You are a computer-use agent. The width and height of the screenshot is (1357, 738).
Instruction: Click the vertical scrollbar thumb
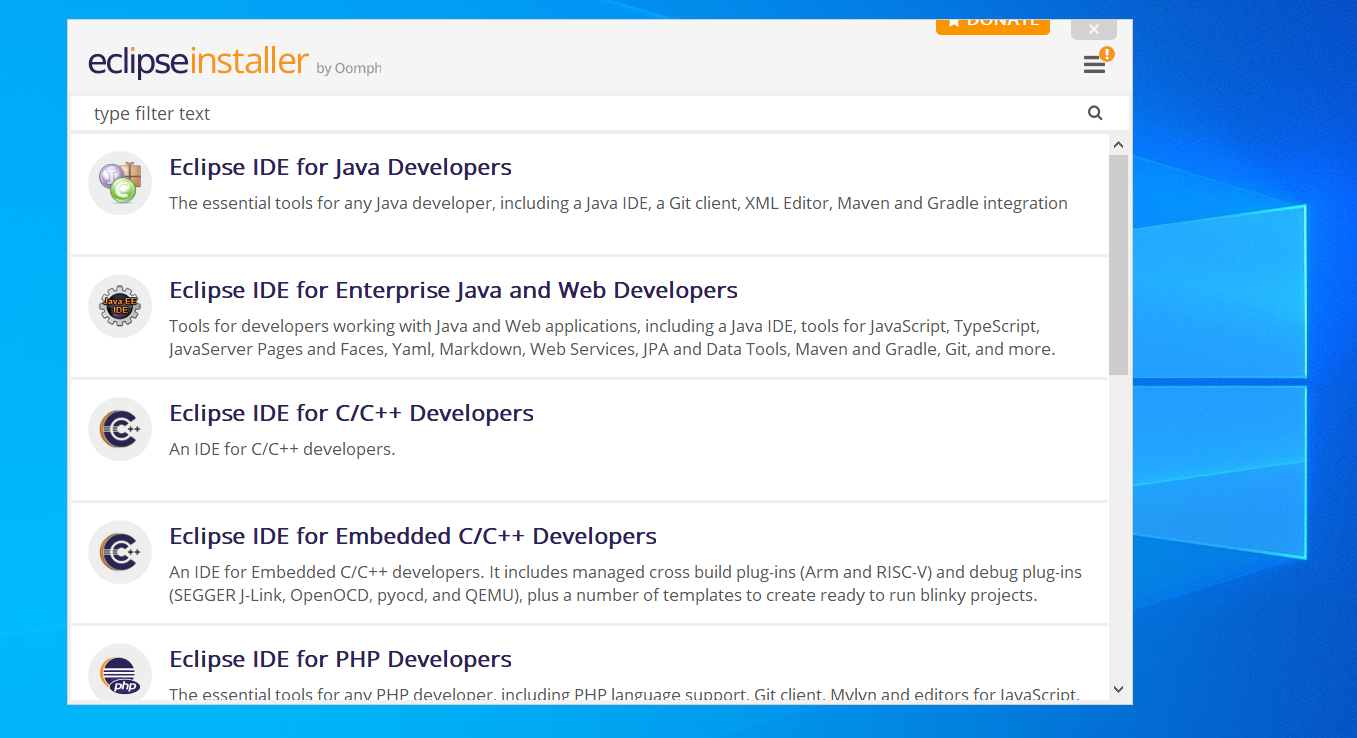[1118, 265]
